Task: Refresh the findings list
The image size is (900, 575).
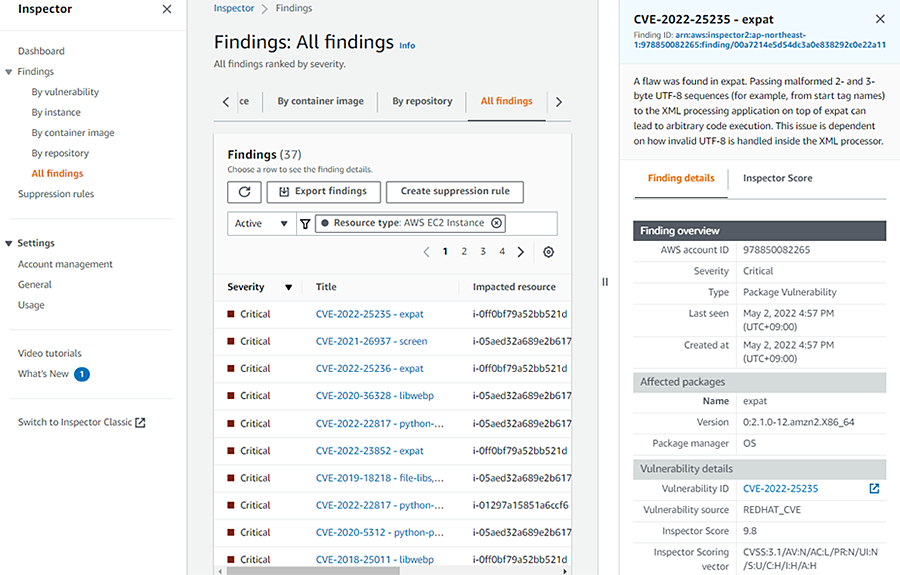Action: click(245, 192)
